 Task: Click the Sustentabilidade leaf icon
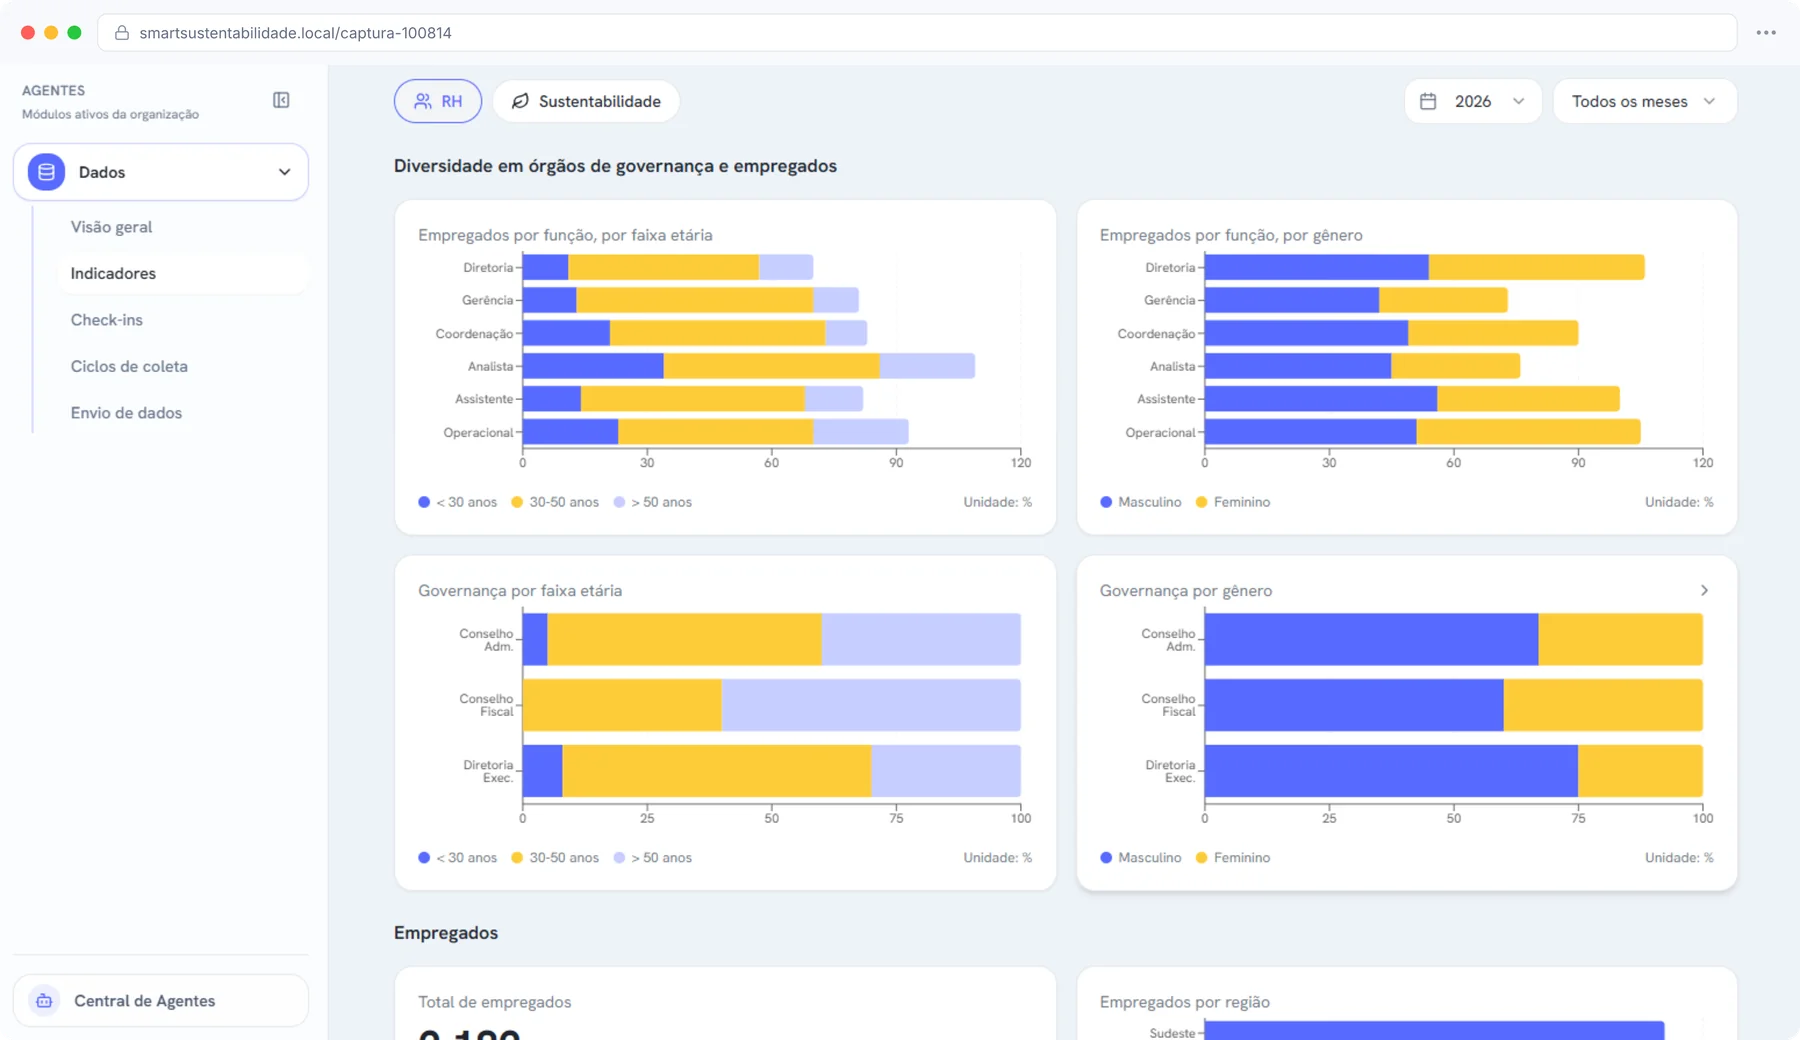point(520,101)
